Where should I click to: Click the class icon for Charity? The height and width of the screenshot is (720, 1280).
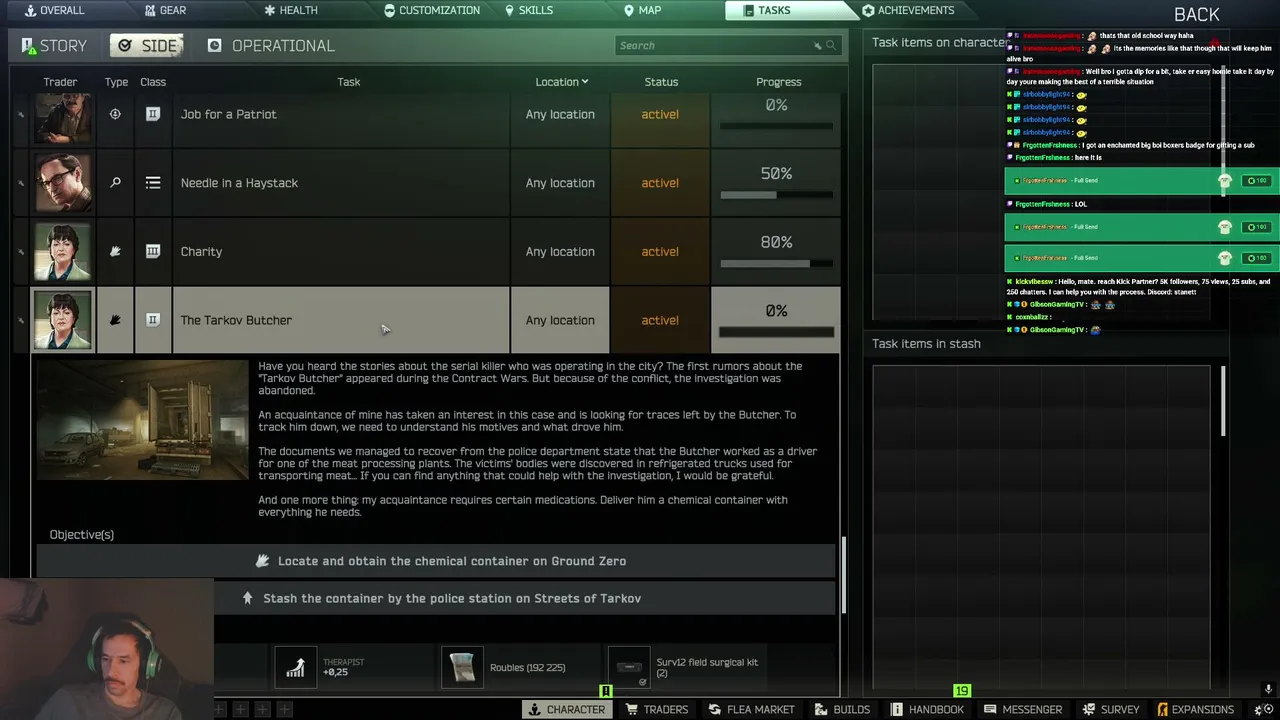153,252
